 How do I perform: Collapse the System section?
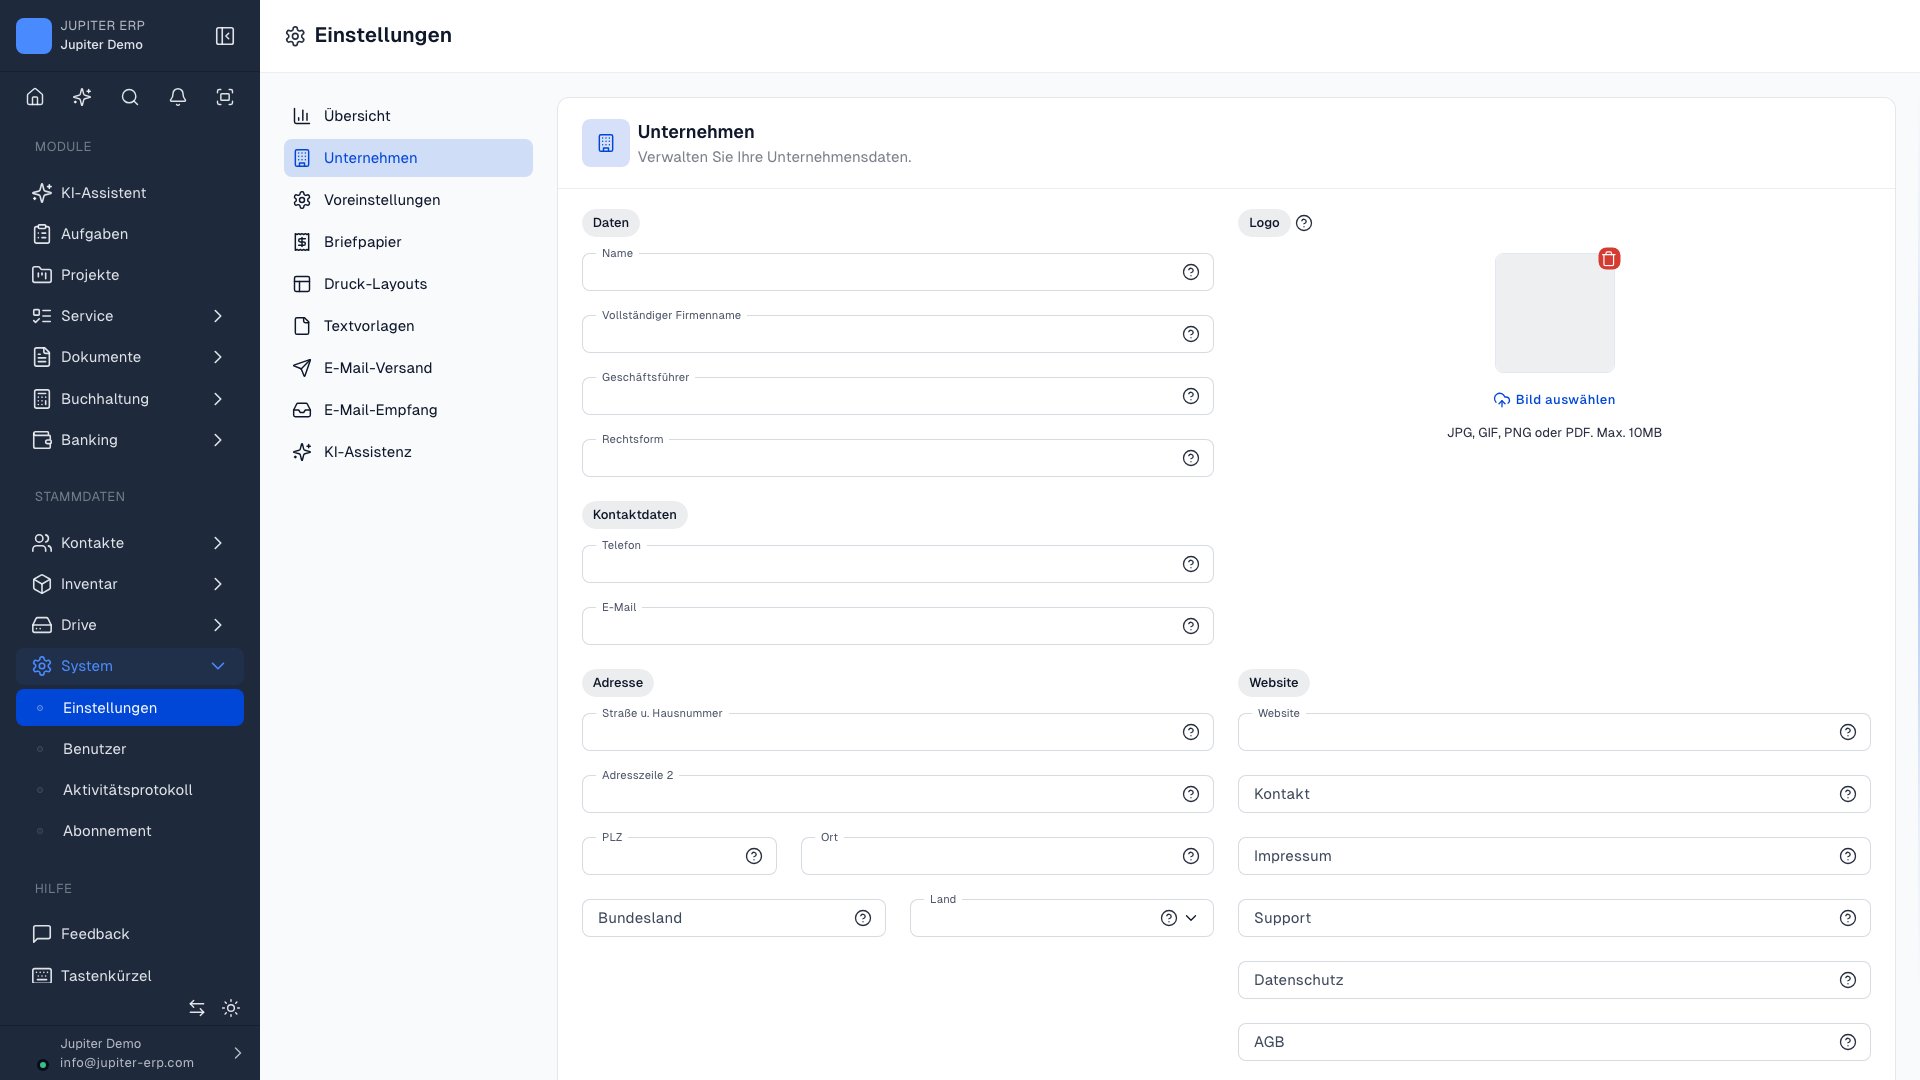pyautogui.click(x=130, y=666)
